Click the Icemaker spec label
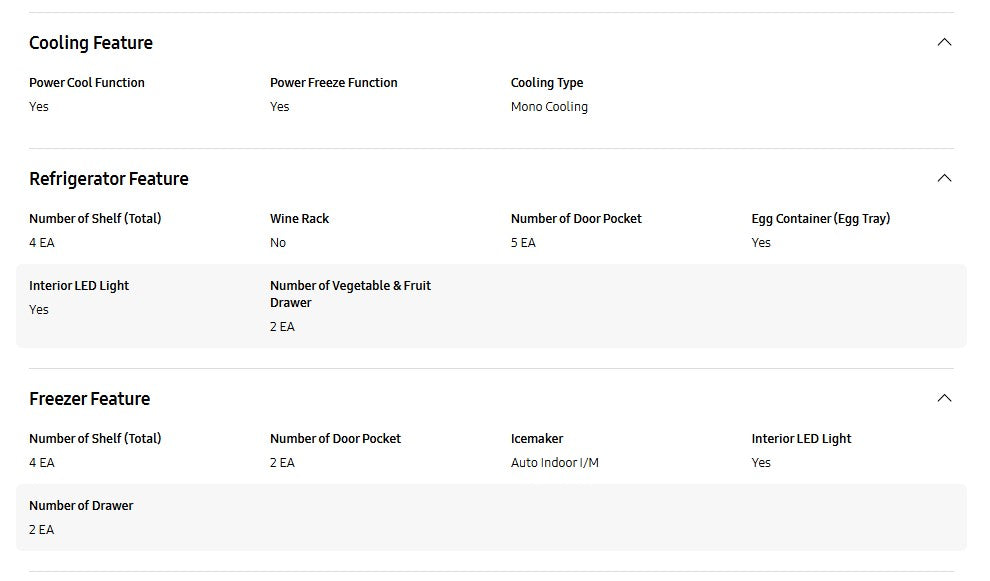Image resolution: width=990 pixels, height=581 pixels. pyautogui.click(x=537, y=439)
